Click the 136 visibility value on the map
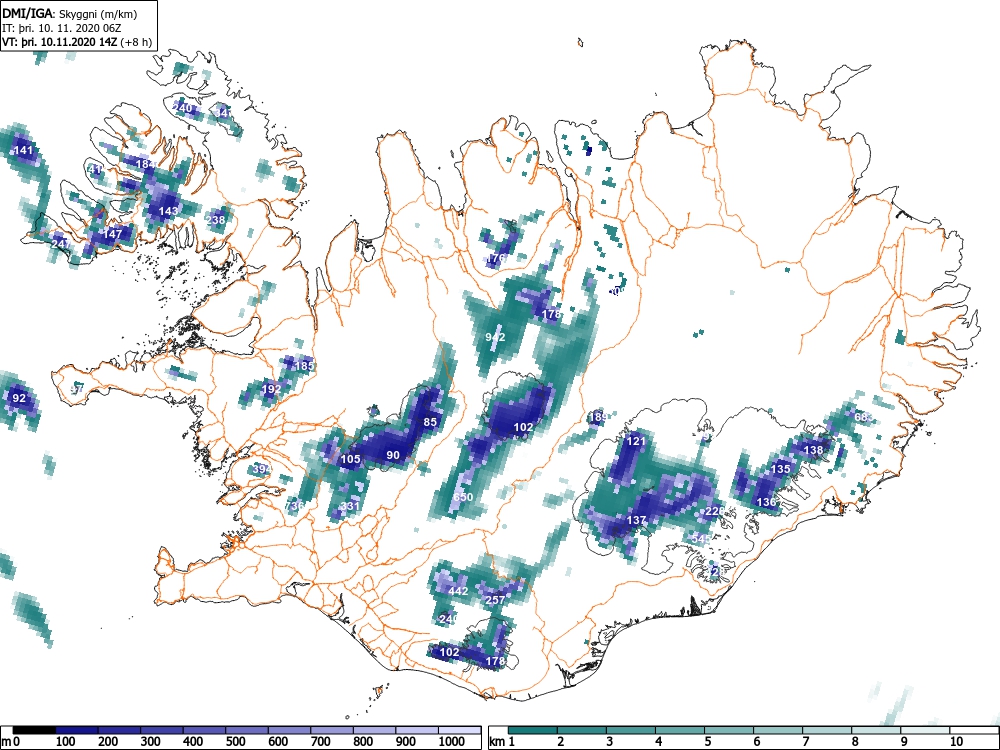 click(x=766, y=503)
